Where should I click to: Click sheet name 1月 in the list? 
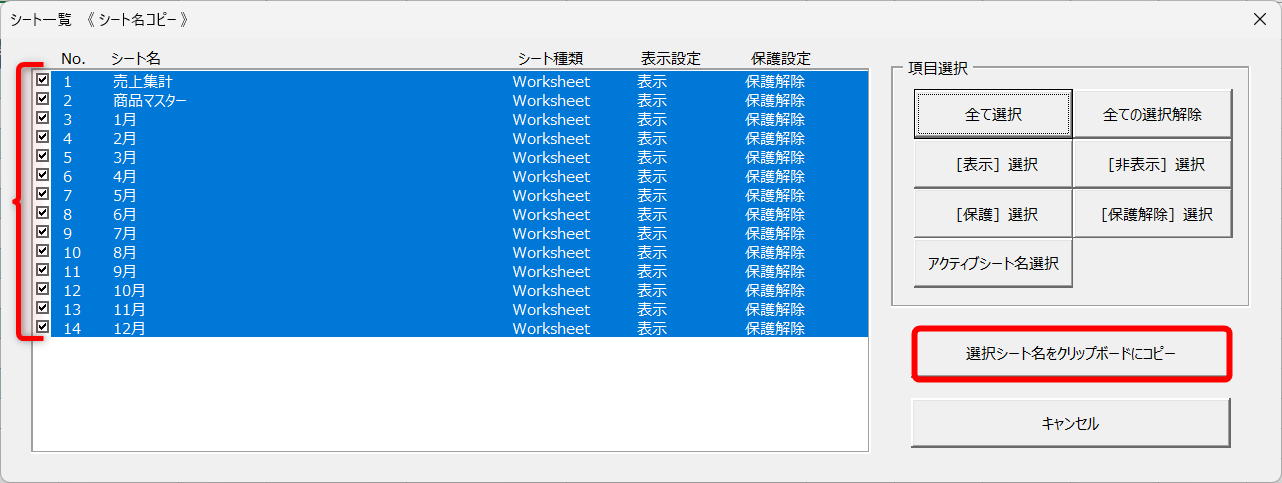click(125, 119)
